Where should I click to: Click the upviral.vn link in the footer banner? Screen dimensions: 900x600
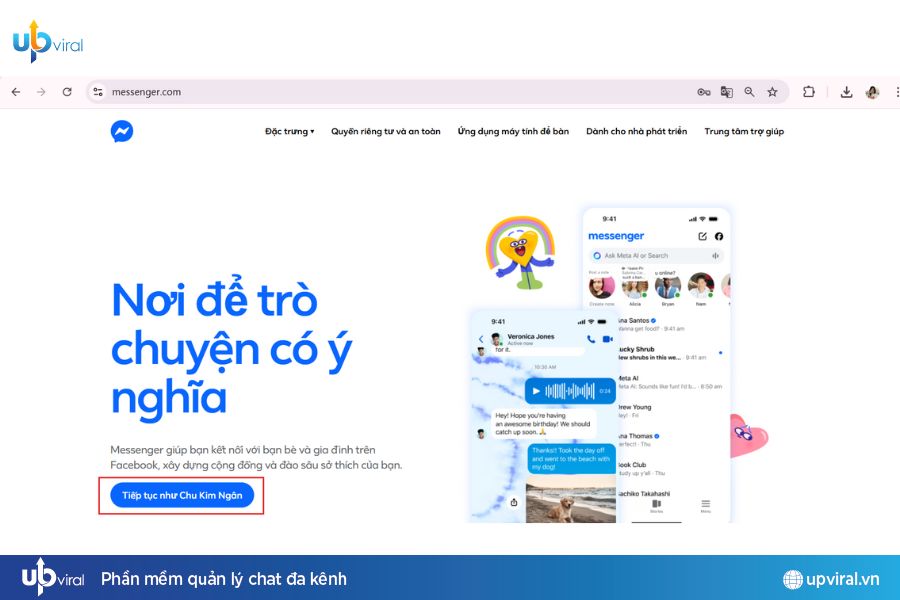tap(831, 579)
